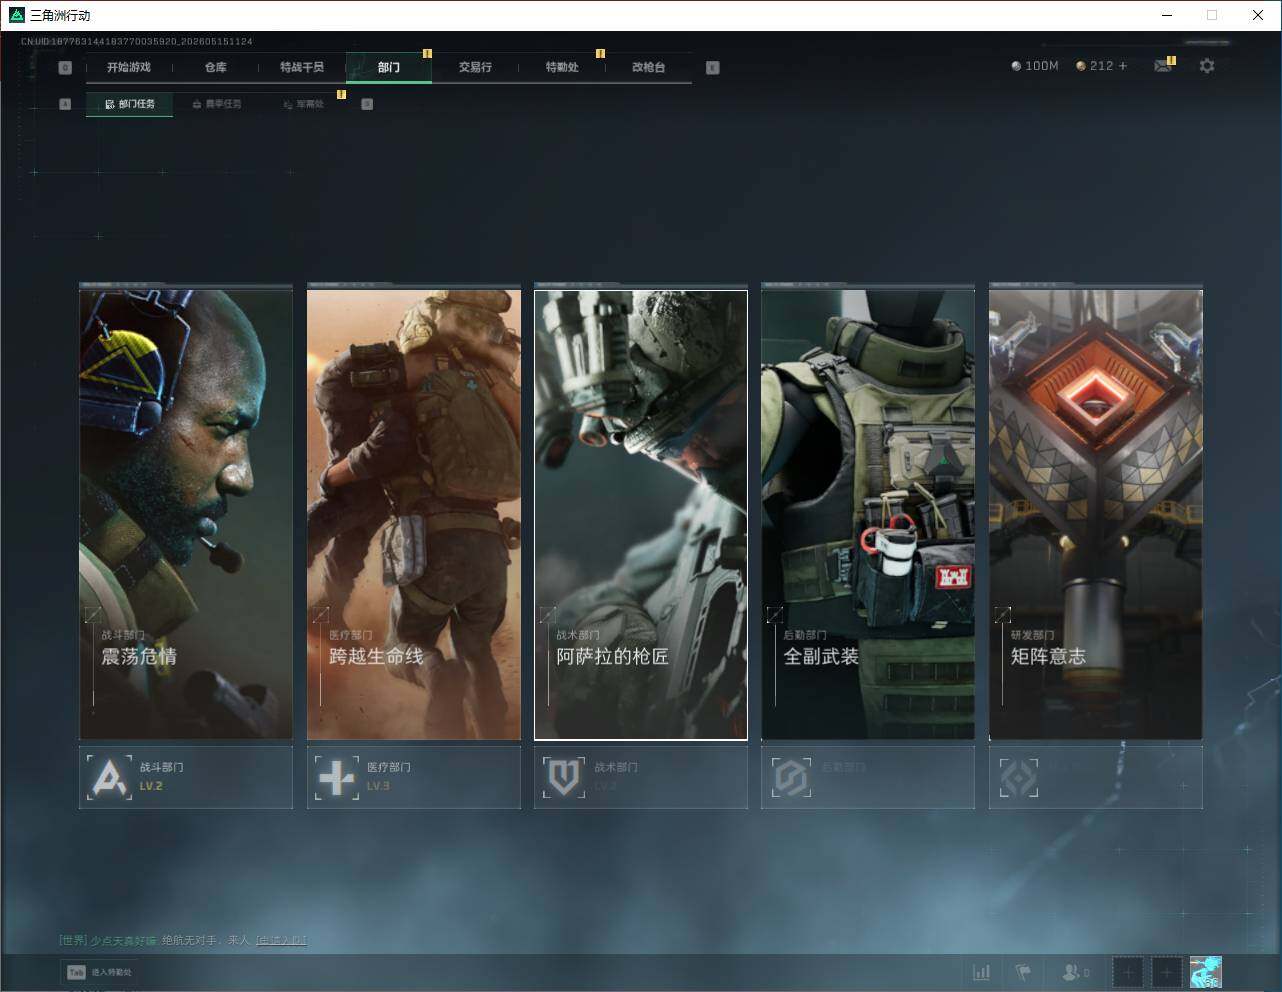Select the 部门 tab

[389, 67]
